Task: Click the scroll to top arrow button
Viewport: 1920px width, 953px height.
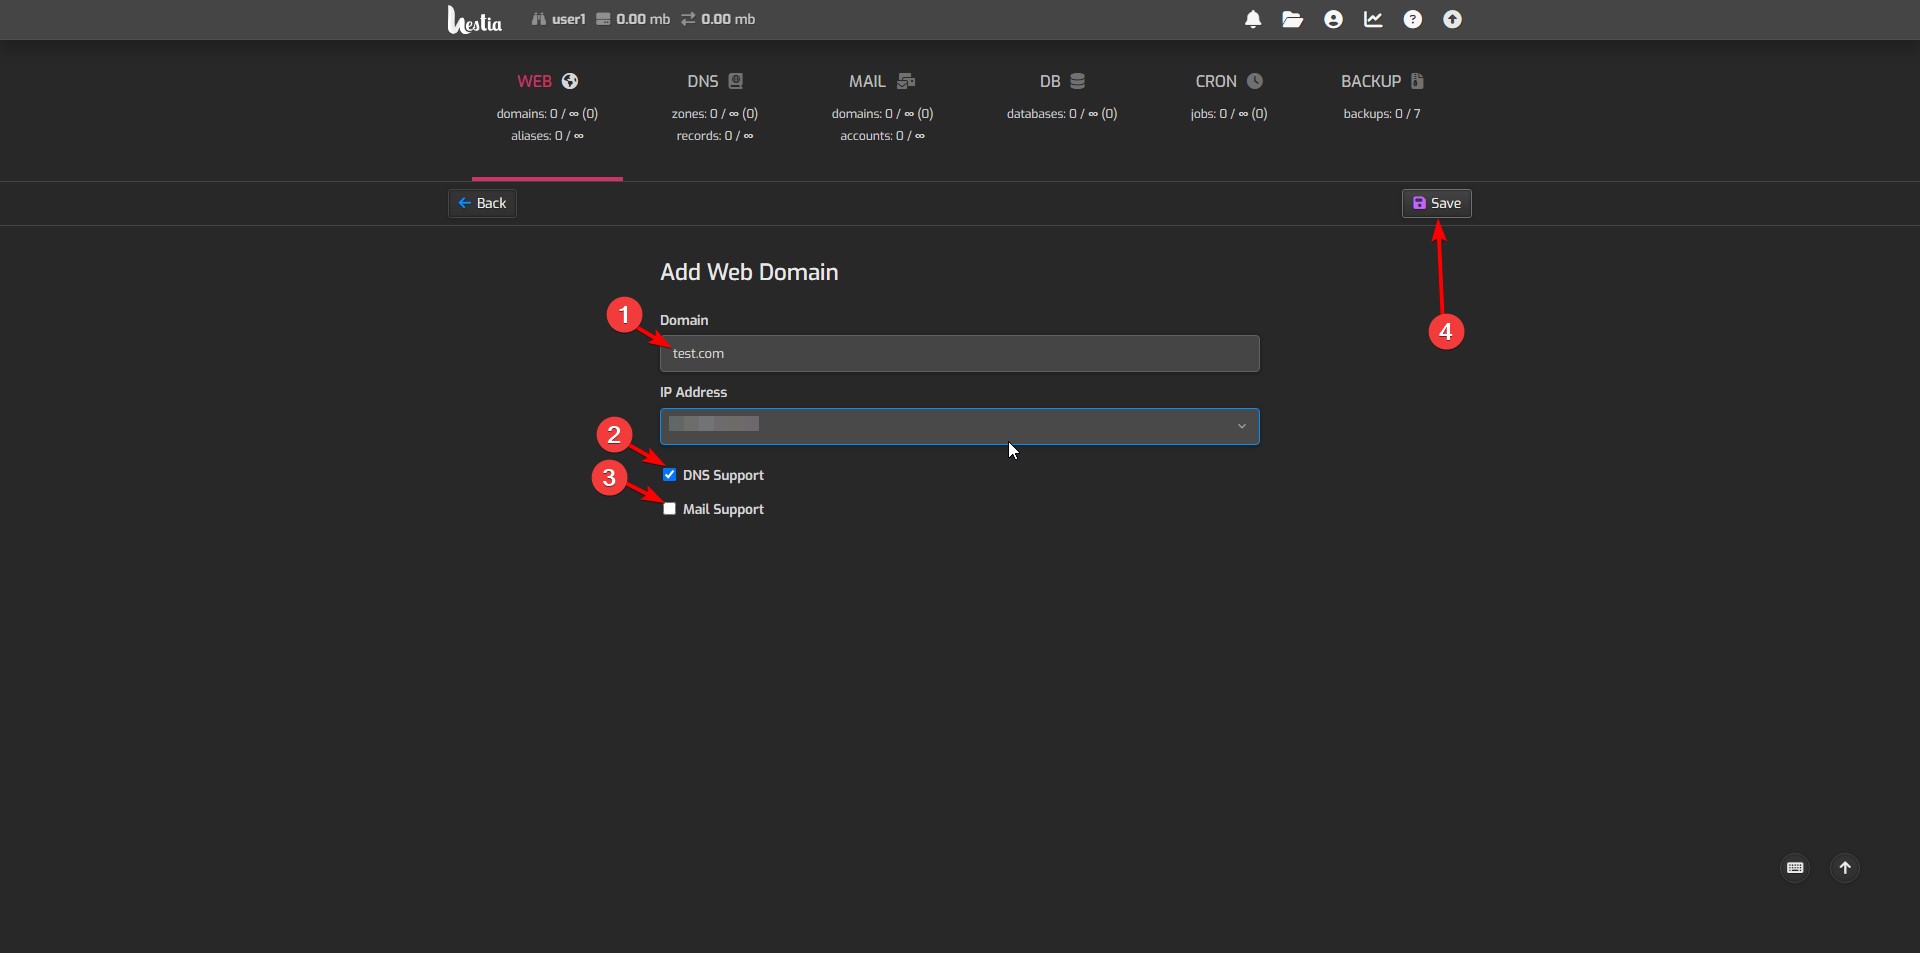Action: [x=1845, y=868]
